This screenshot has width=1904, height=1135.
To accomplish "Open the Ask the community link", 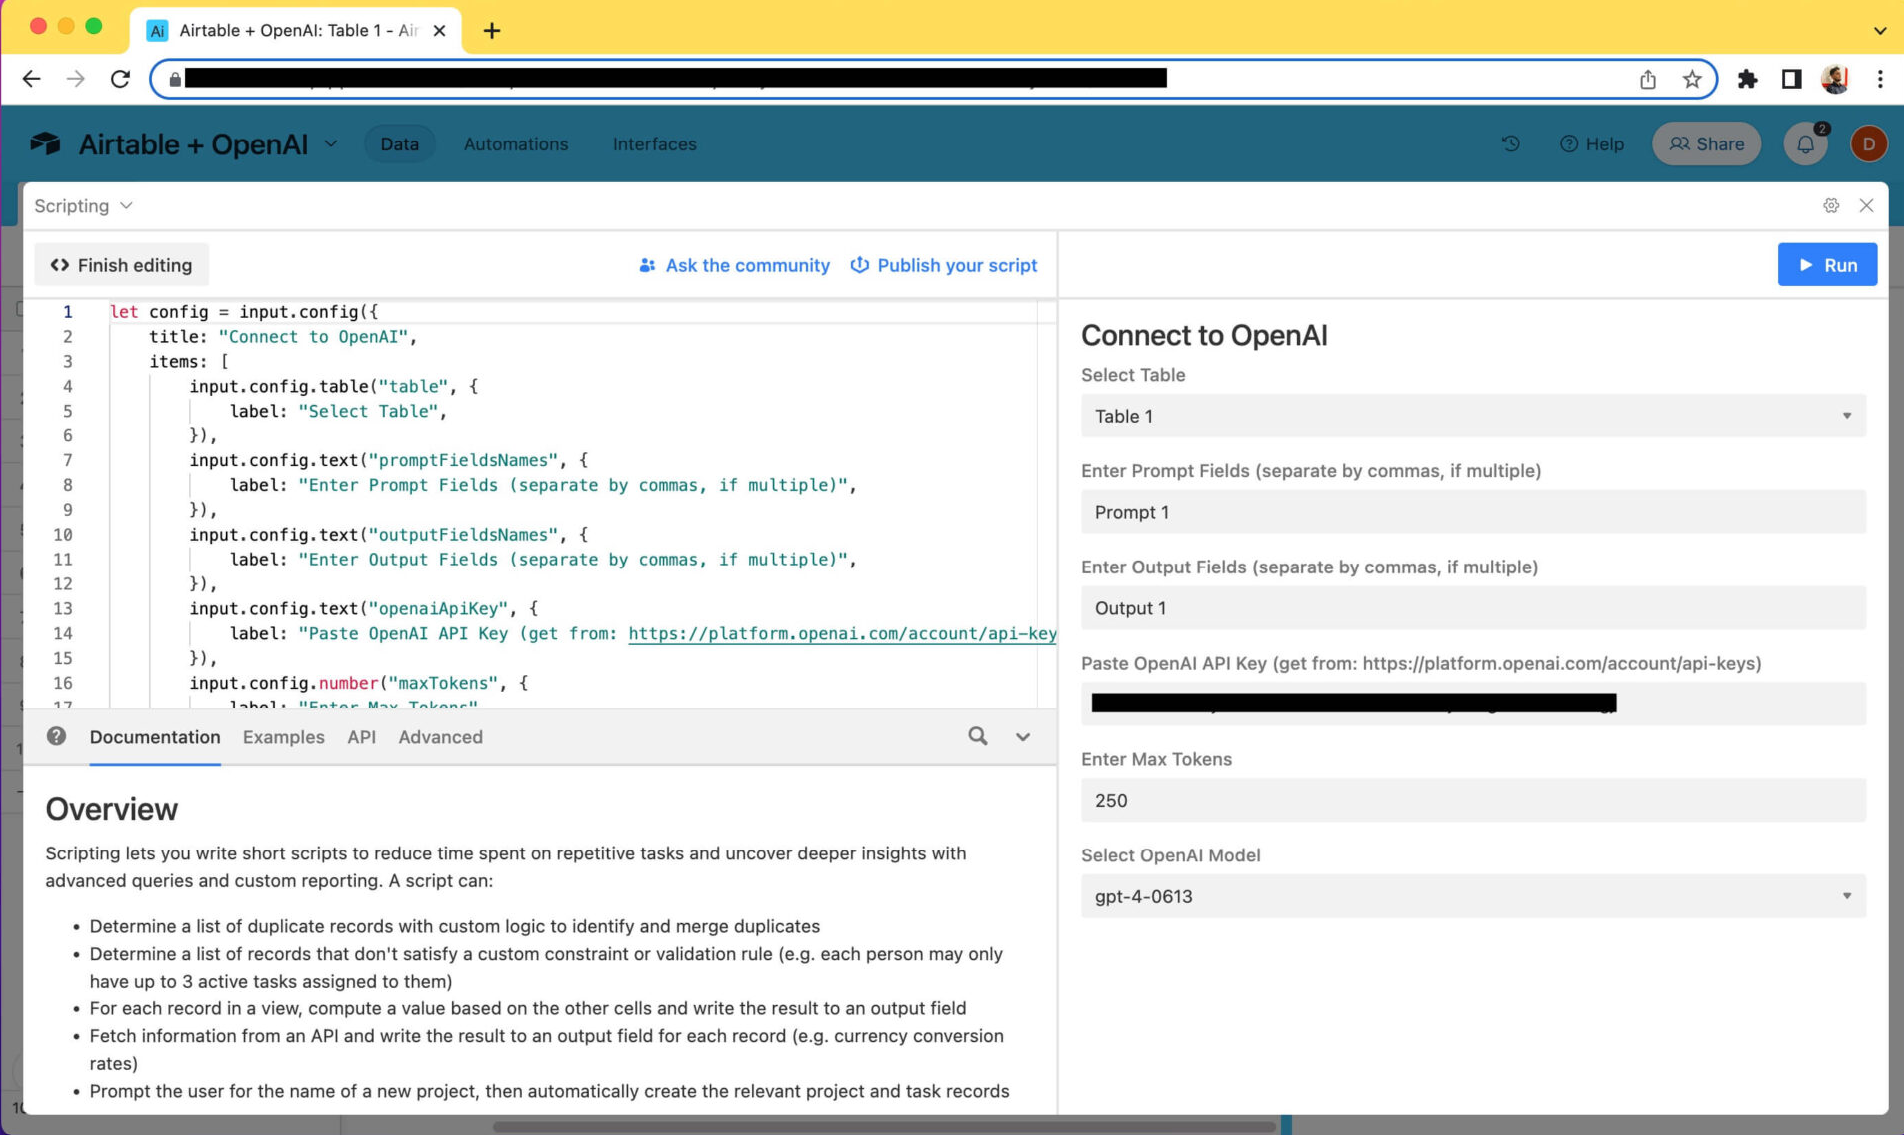I will point(747,265).
